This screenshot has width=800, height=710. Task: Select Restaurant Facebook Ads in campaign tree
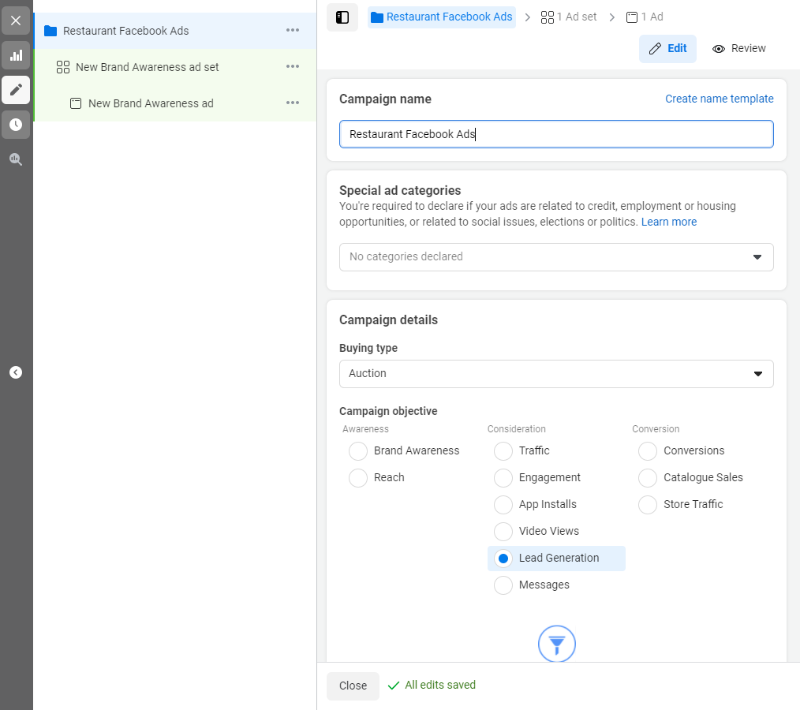click(x=175, y=31)
